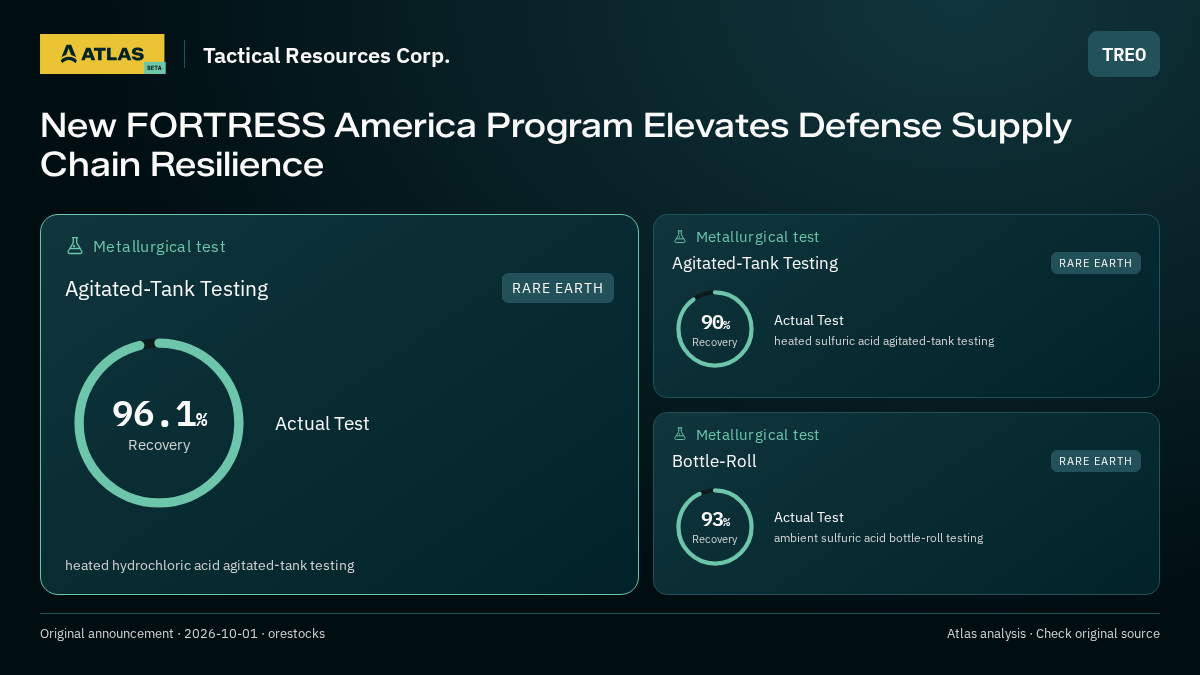1200x675 pixels.
Task: Click the RARE EARTH tag in the 90% card
Action: point(1096,263)
